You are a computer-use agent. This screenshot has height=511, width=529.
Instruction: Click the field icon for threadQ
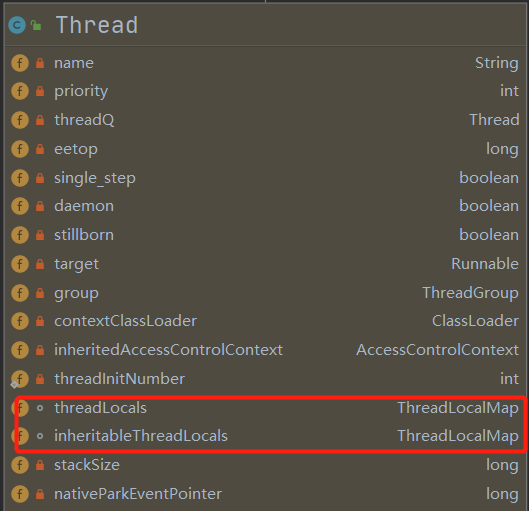point(20,120)
